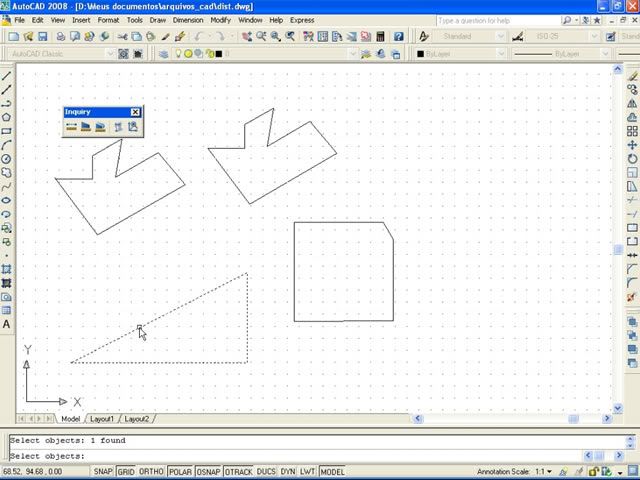Close the Inquiry floating toolbar
The height and width of the screenshot is (480, 640).
coord(136,112)
